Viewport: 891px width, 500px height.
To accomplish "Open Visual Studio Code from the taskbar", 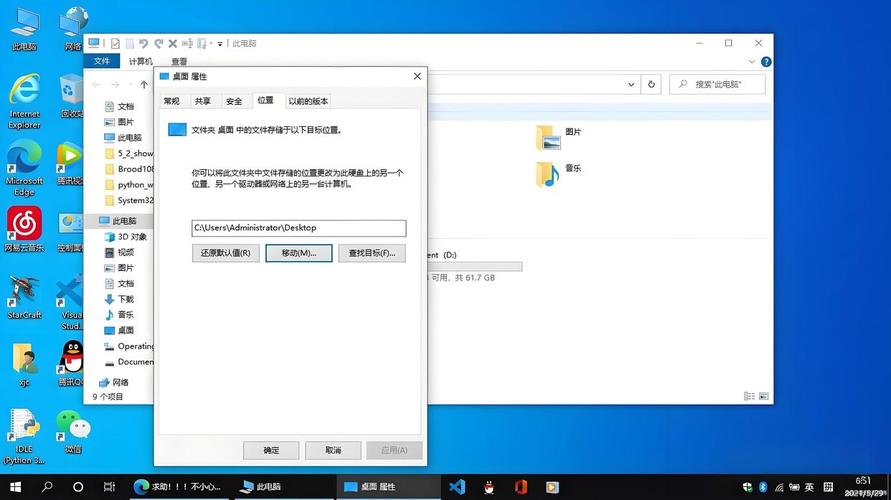I will [457, 487].
